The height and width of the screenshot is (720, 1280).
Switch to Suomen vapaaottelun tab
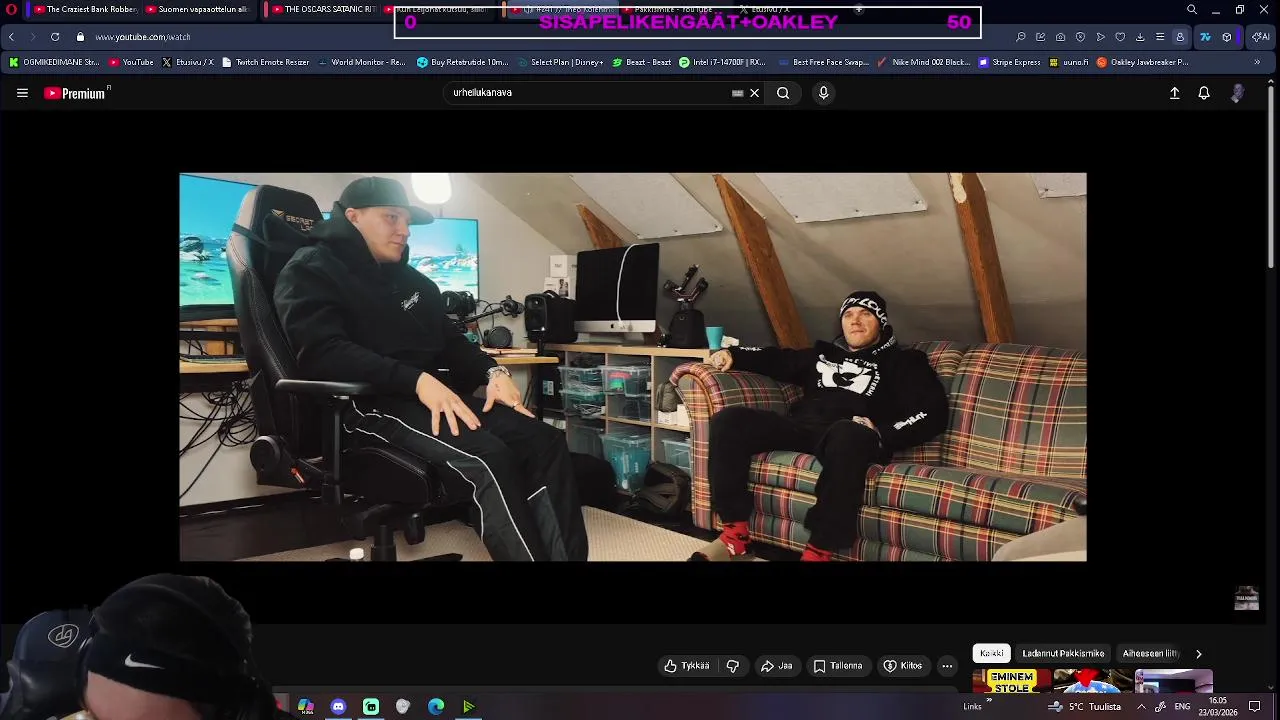point(197,10)
